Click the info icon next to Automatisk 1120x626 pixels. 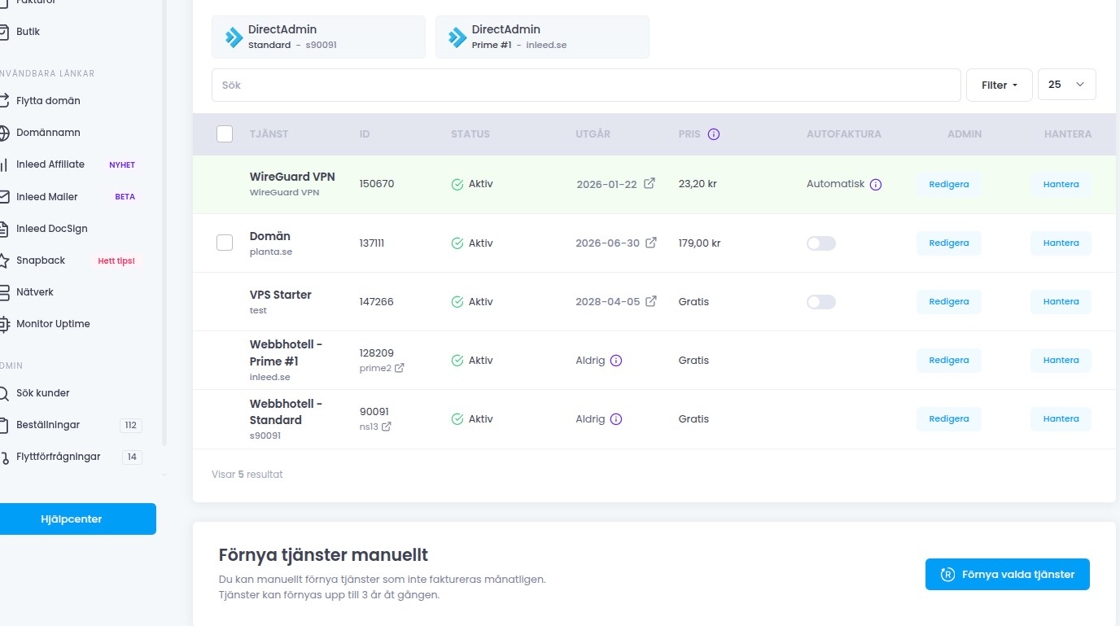(x=876, y=185)
